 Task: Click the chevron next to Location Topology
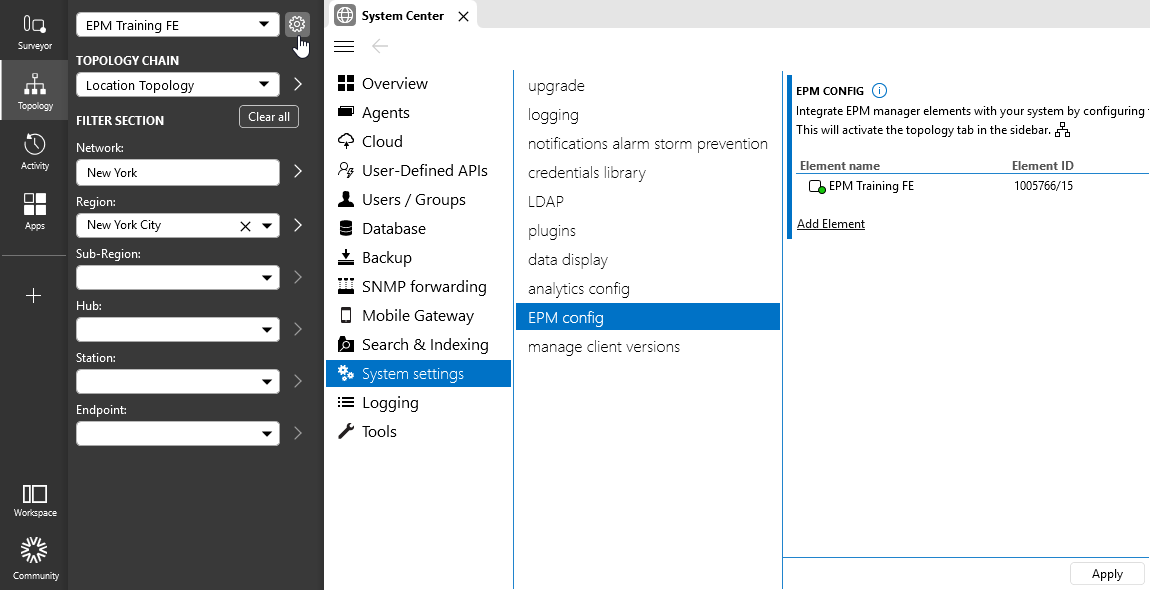[x=298, y=84]
